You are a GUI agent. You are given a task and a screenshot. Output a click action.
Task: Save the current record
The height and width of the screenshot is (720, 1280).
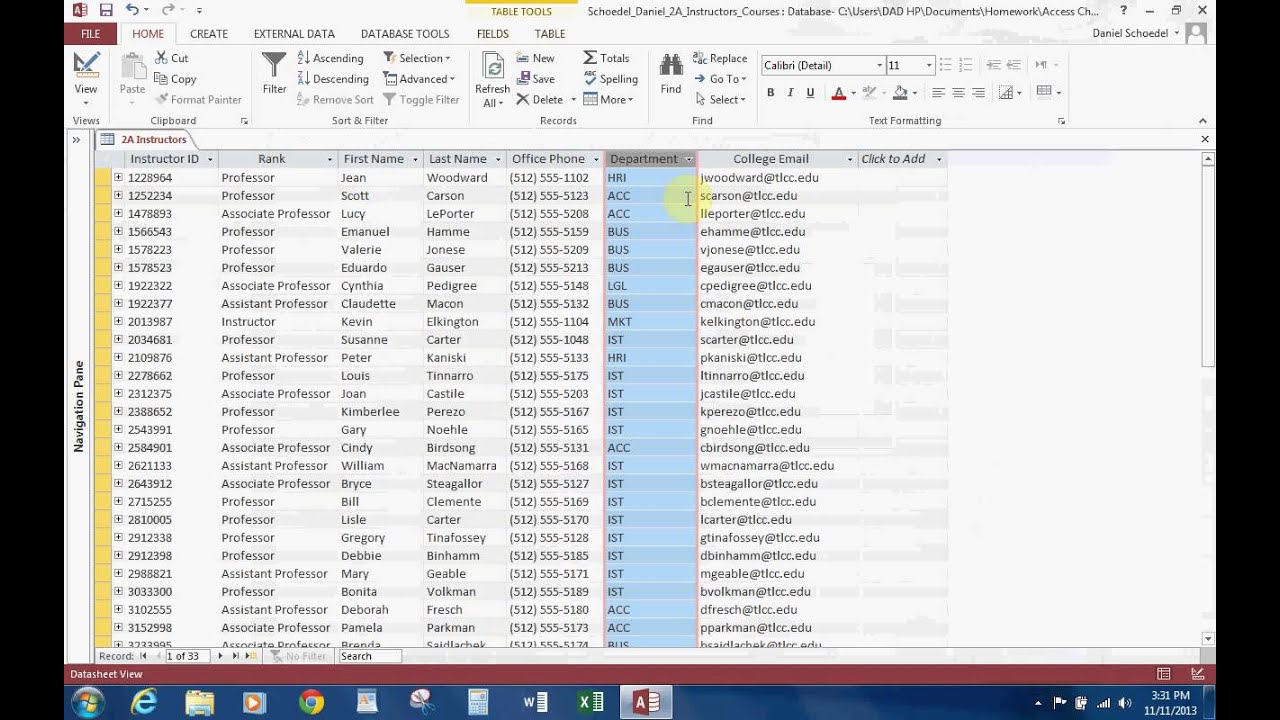(535, 79)
